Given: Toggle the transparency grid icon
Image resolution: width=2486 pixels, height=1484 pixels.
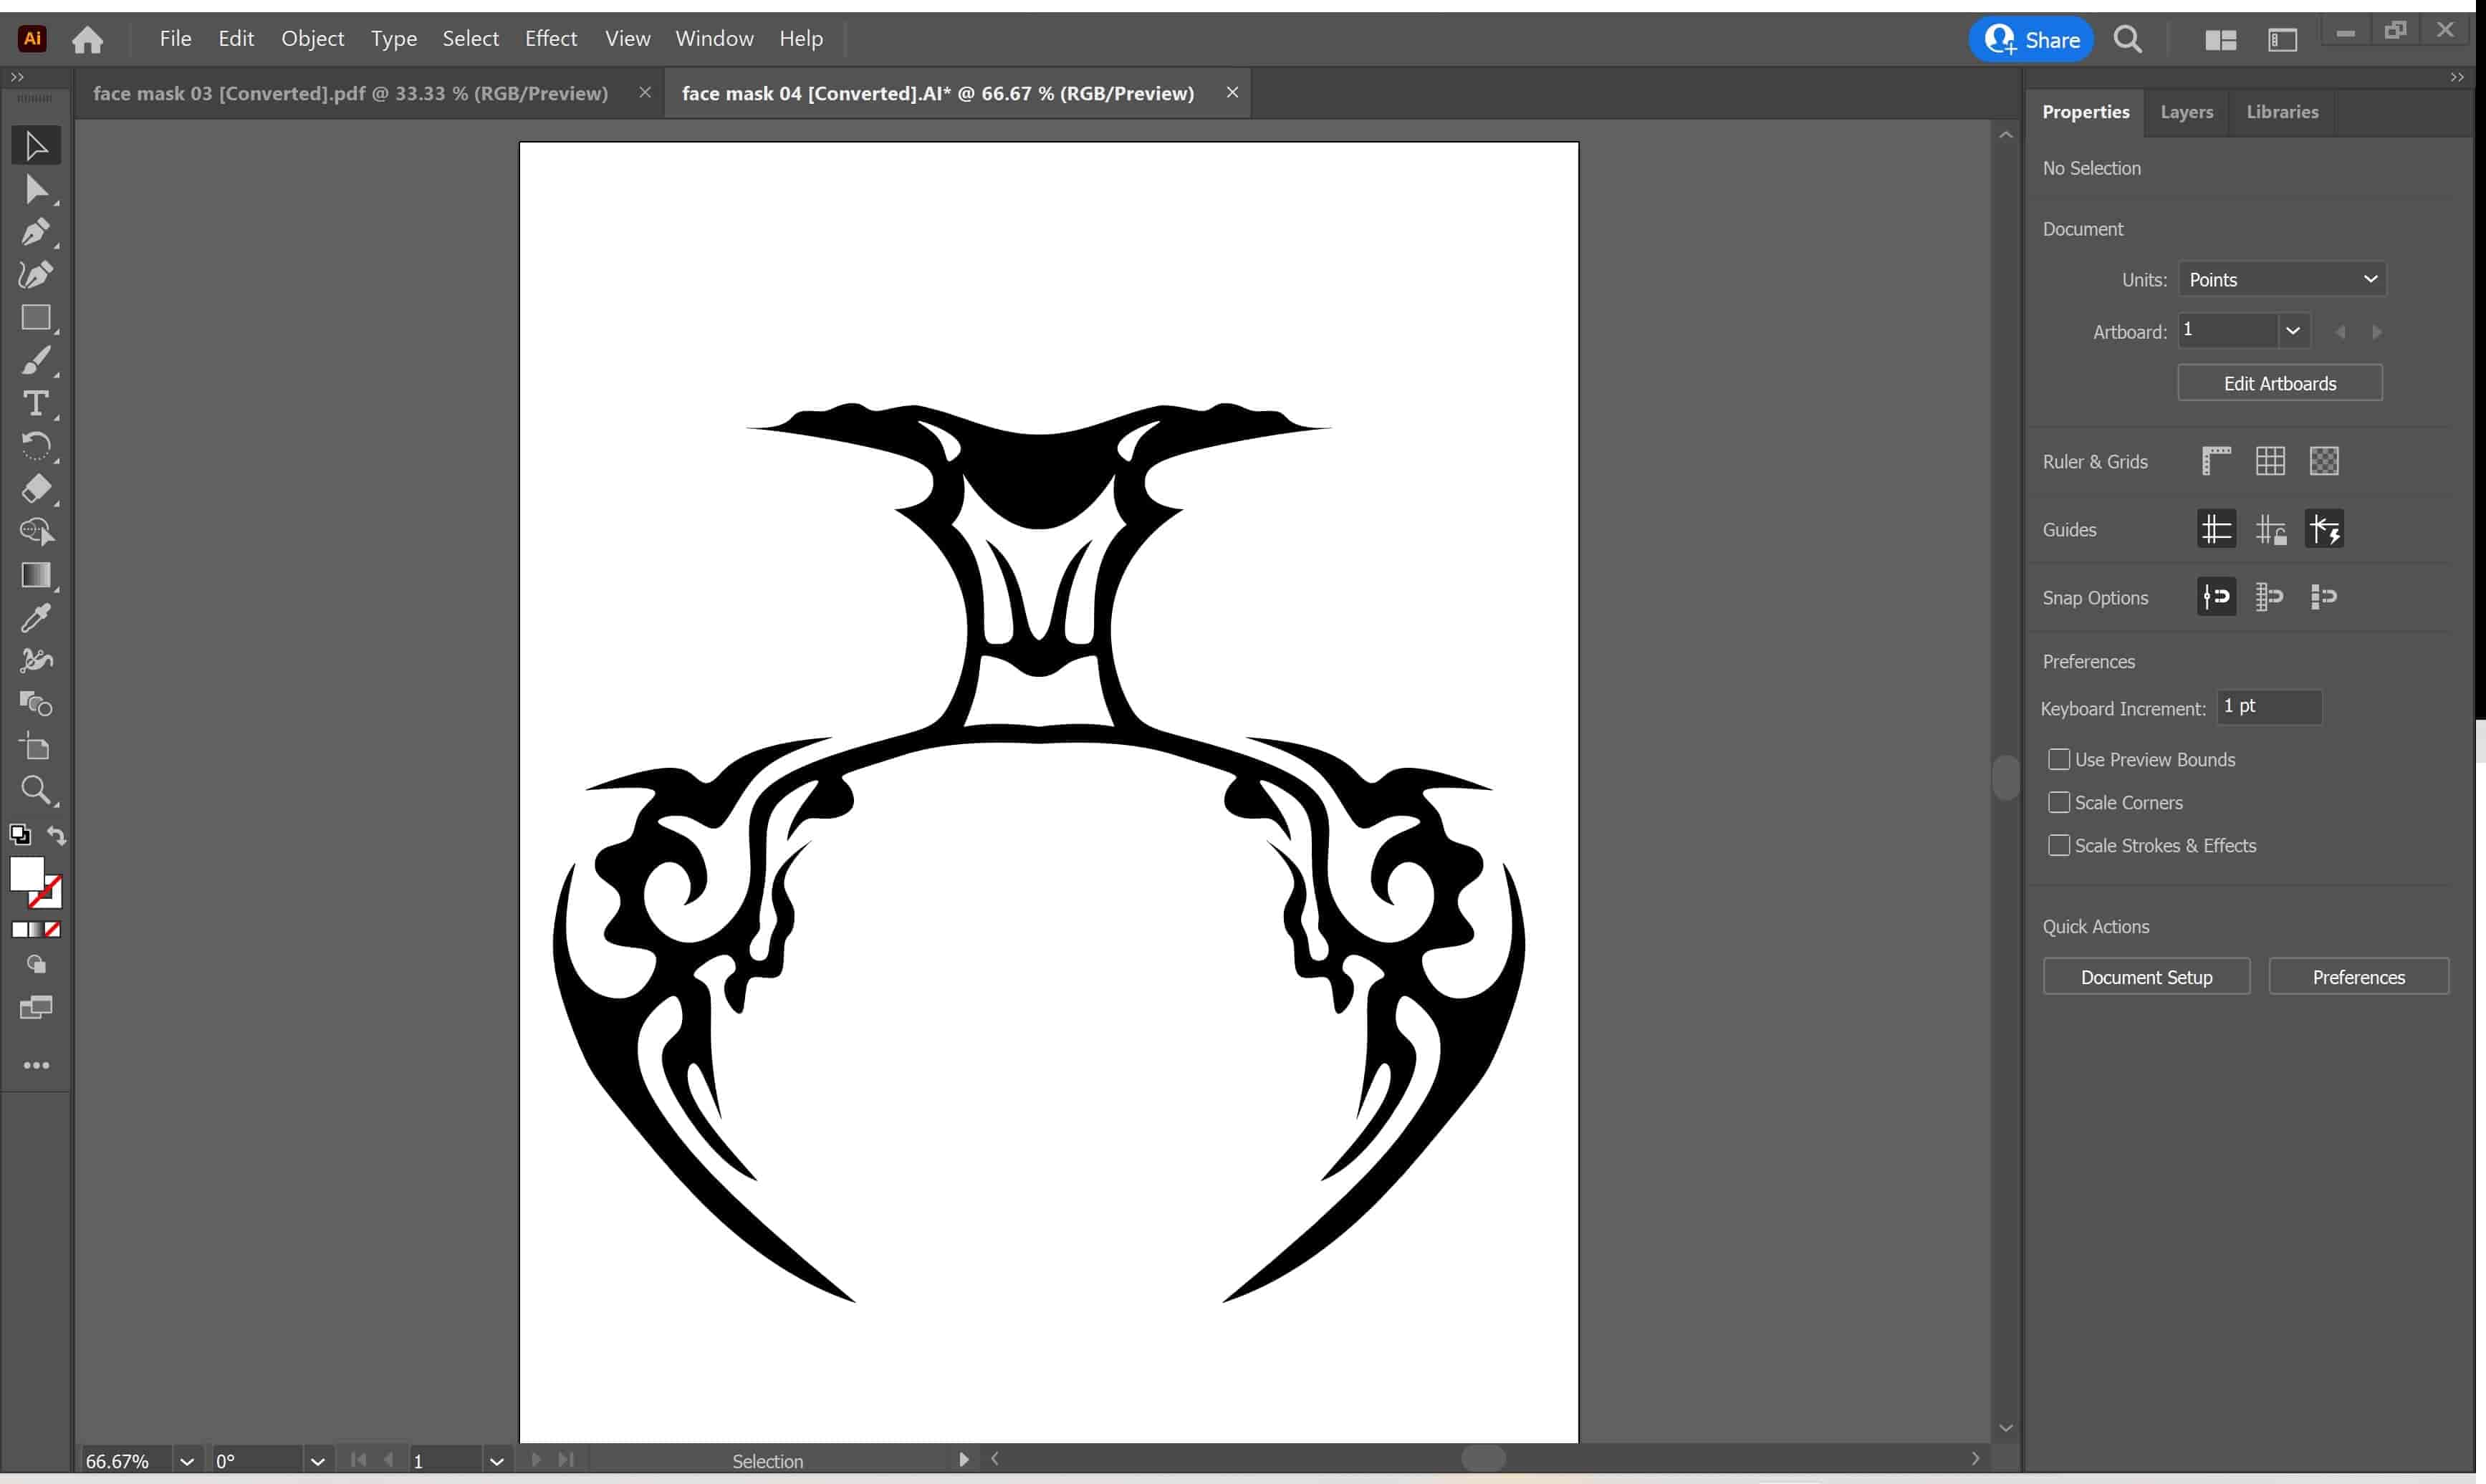Looking at the screenshot, I should pyautogui.click(x=2324, y=461).
